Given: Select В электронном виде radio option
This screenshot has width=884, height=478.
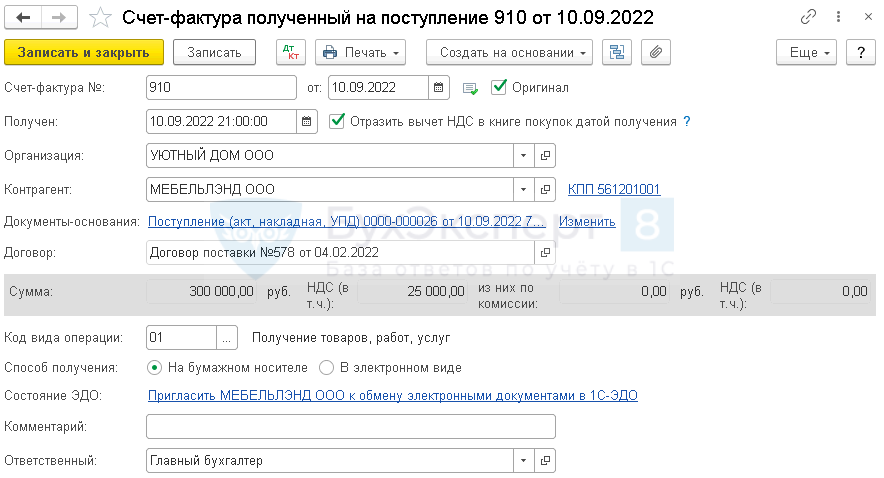Looking at the screenshot, I should click(x=326, y=367).
